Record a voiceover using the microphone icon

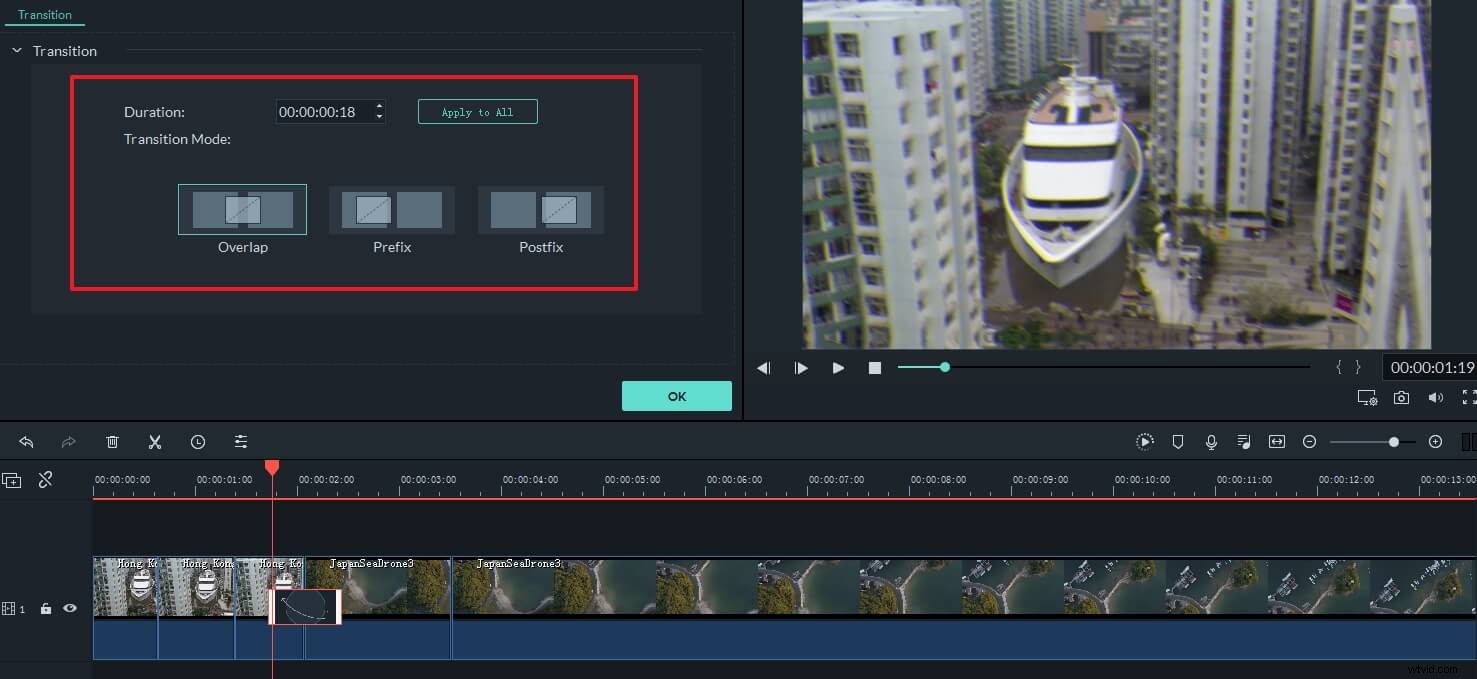click(x=1211, y=441)
